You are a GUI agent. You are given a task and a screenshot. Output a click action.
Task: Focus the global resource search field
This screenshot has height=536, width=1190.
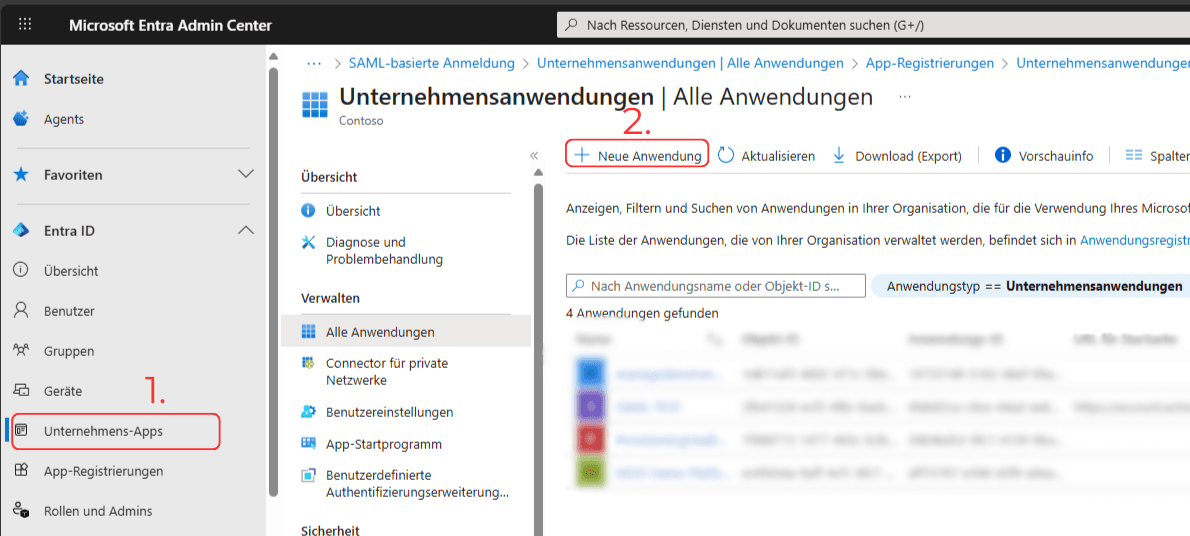click(x=874, y=25)
